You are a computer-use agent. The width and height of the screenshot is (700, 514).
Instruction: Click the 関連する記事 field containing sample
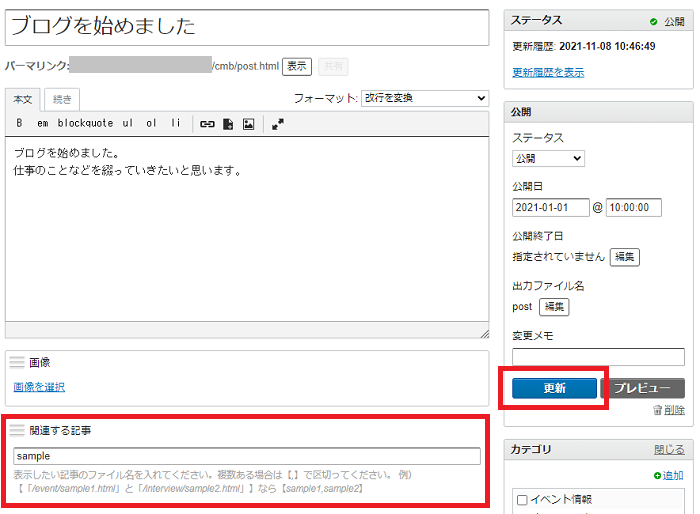click(247, 456)
